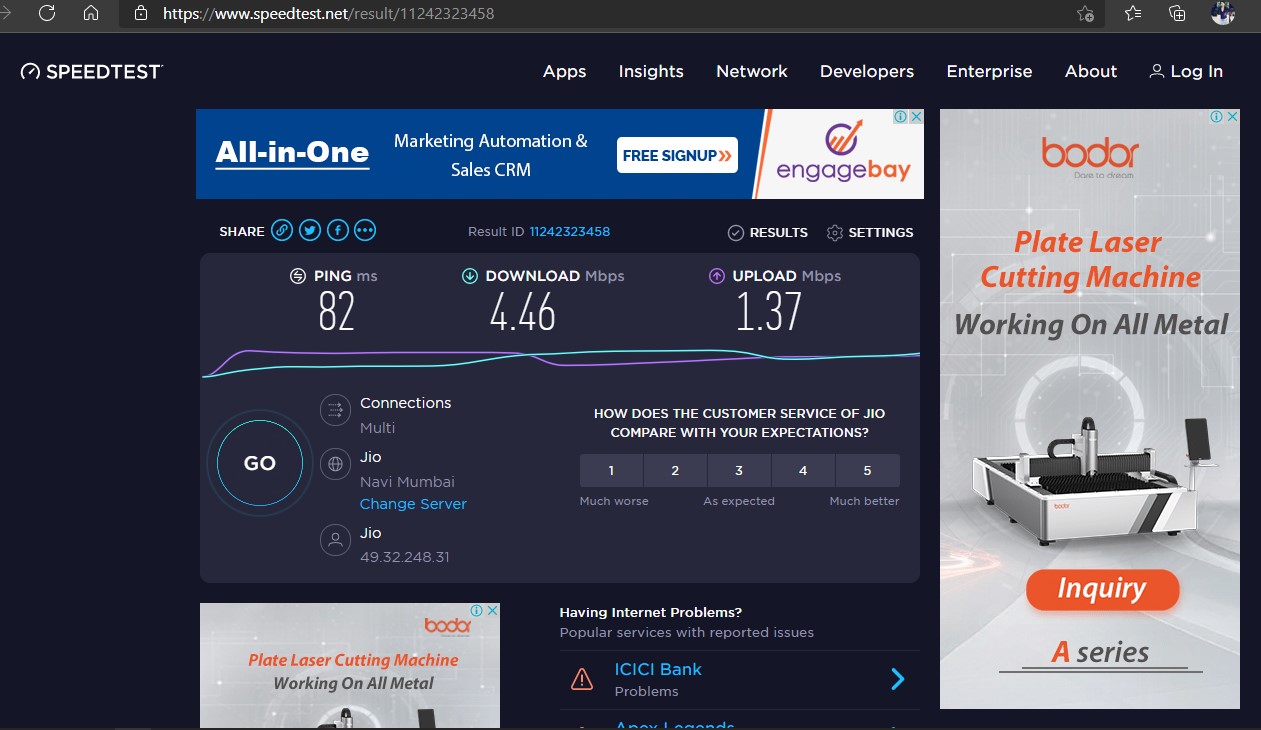This screenshot has height=730, width=1261.
Task: Click the globe server icon beside Navi Mumbai
Action: [x=335, y=465]
